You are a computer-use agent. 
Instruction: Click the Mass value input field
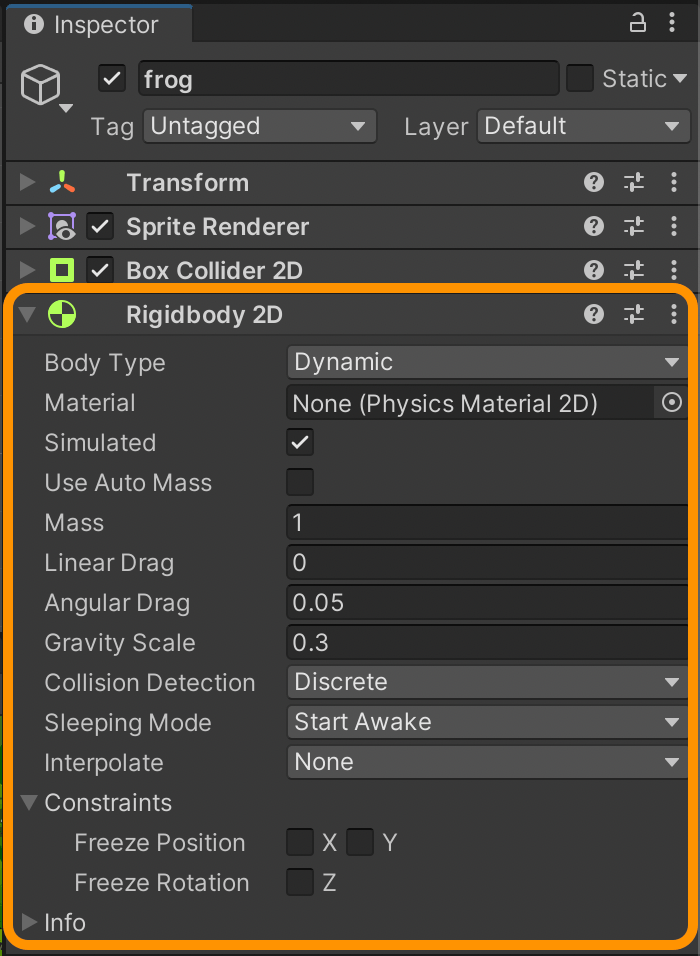(x=450, y=522)
